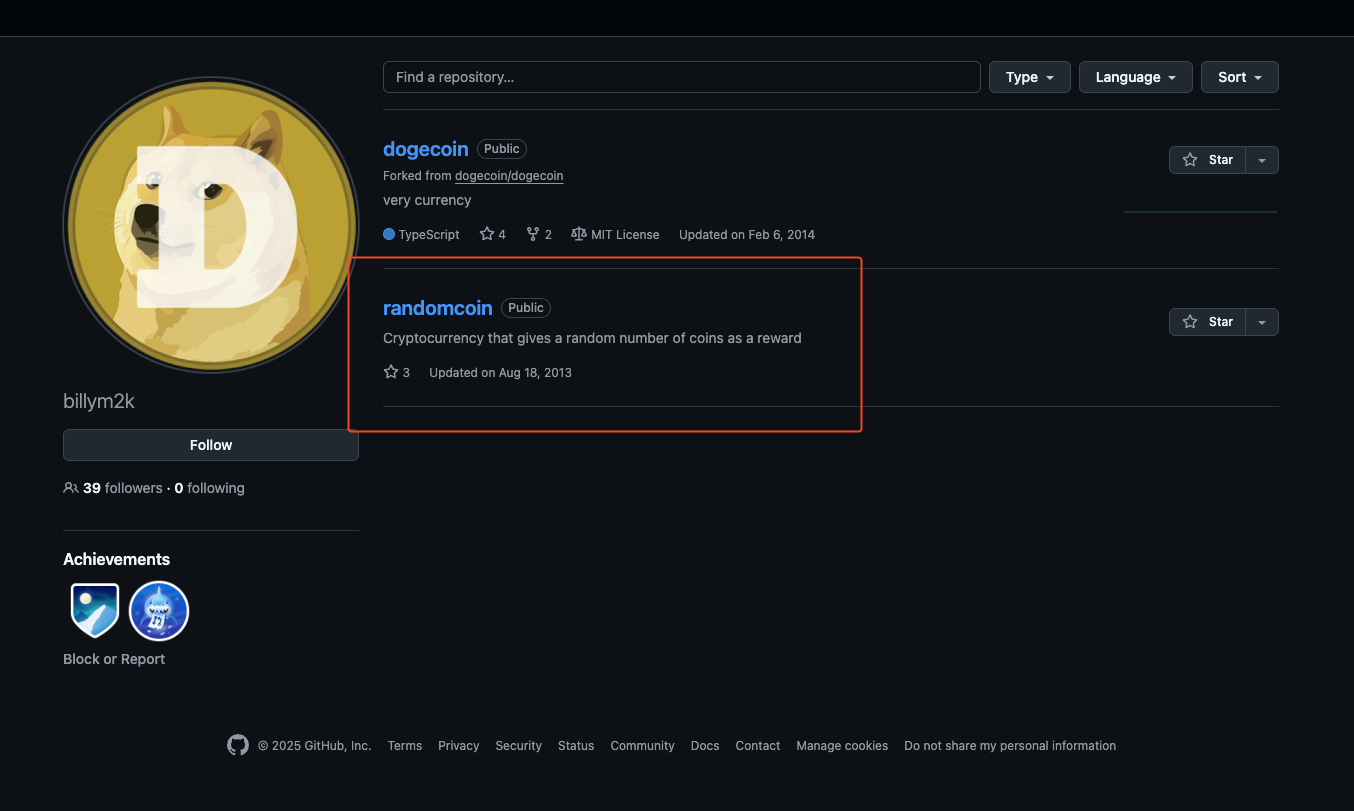Star the dogecoin repository
Image resolution: width=1354 pixels, height=811 pixels.
(1207, 159)
